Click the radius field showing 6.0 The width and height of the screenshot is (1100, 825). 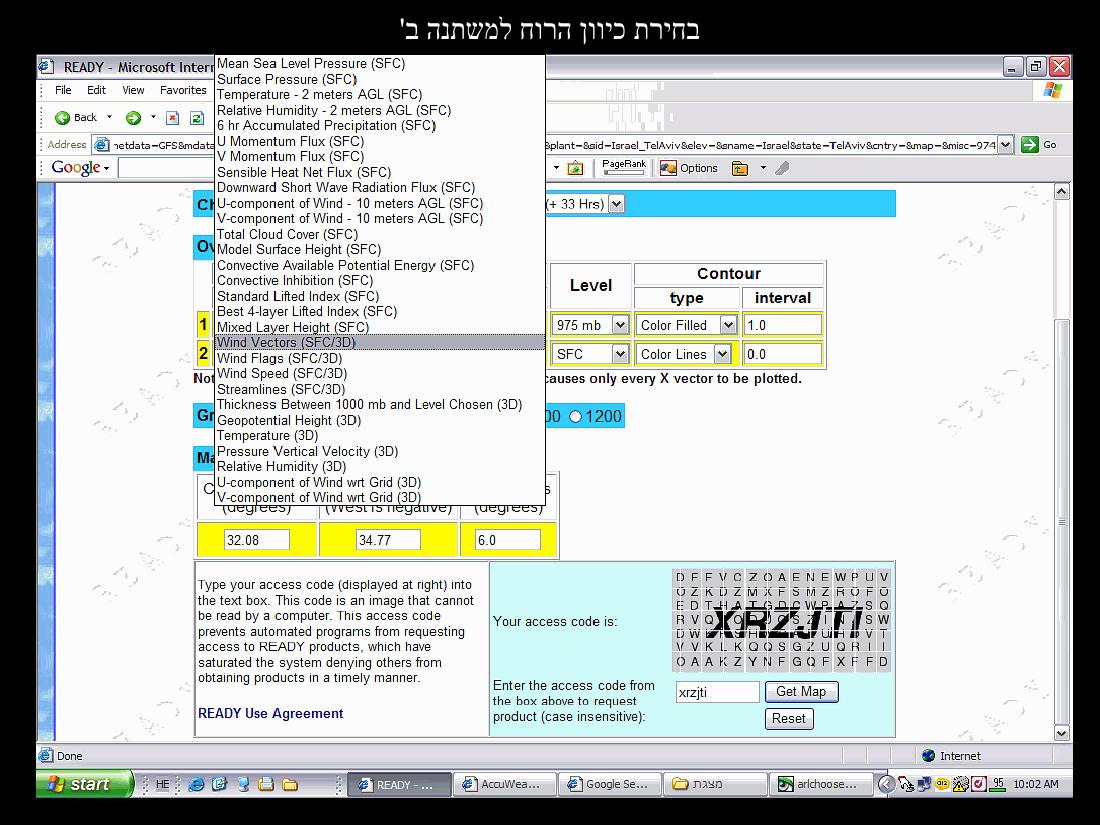508,540
